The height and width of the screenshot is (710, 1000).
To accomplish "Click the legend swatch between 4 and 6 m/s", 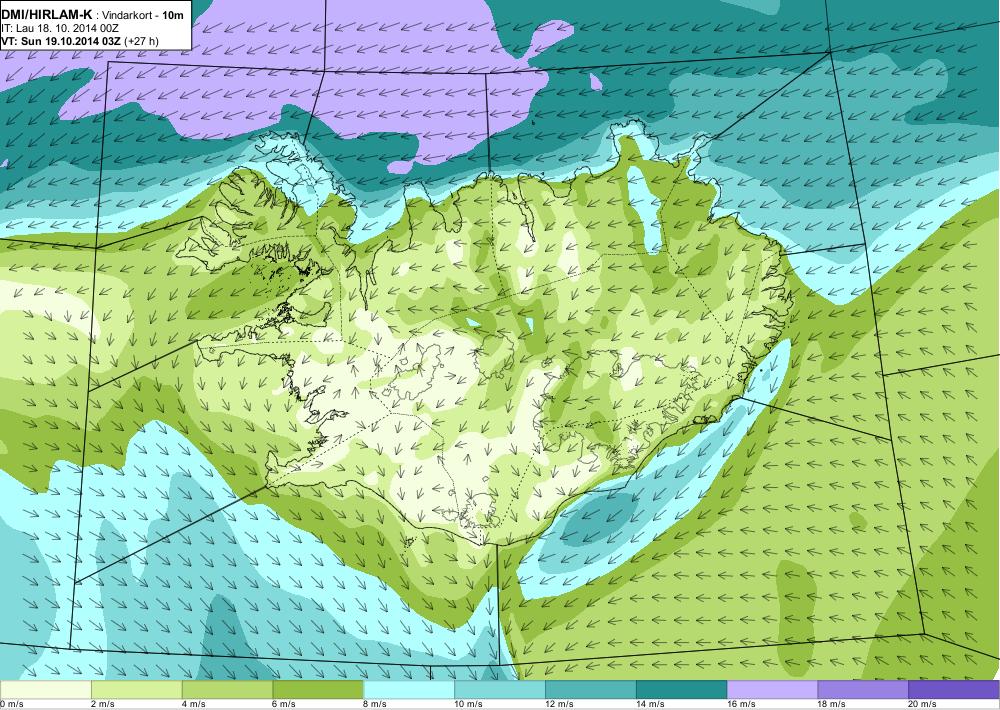I will tap(228, 690).
